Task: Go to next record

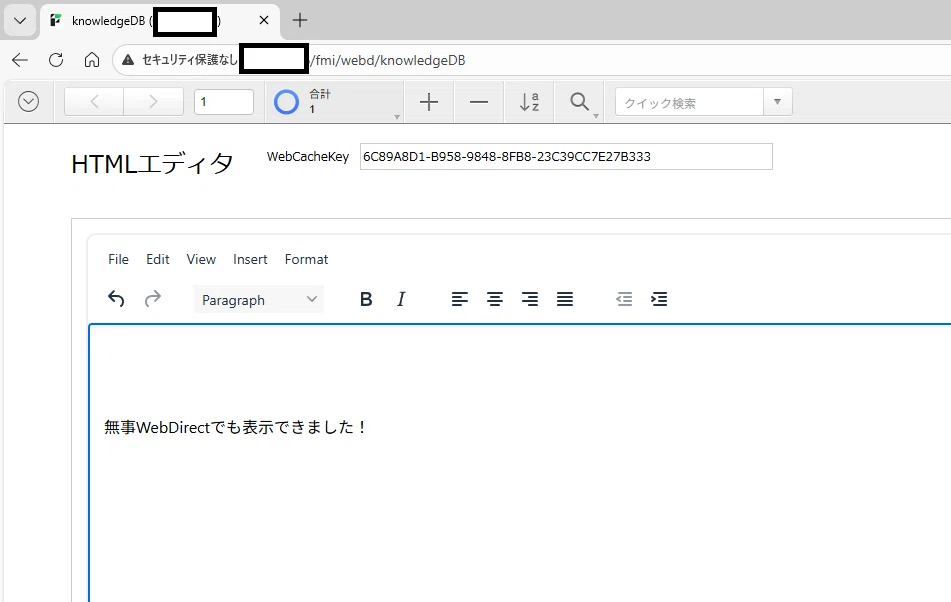Action: [153, 102]
